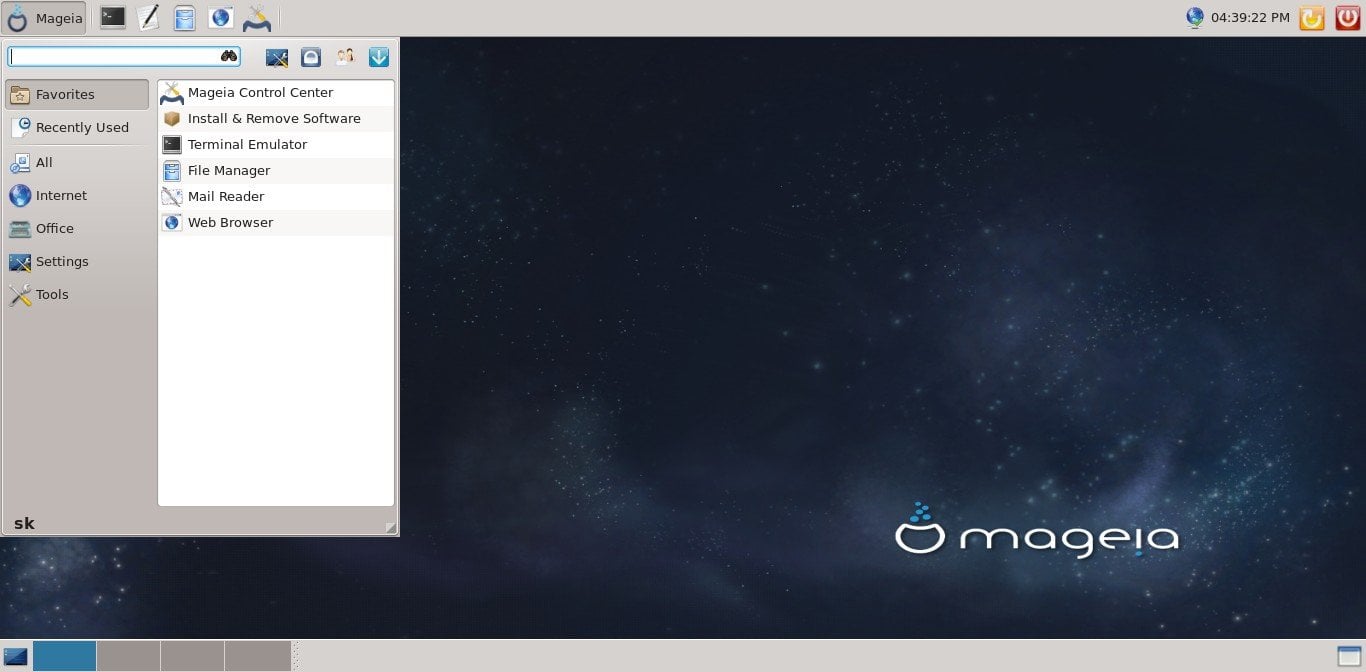Click the red power off icon

pyautogui.click(x=1348, y=18)
